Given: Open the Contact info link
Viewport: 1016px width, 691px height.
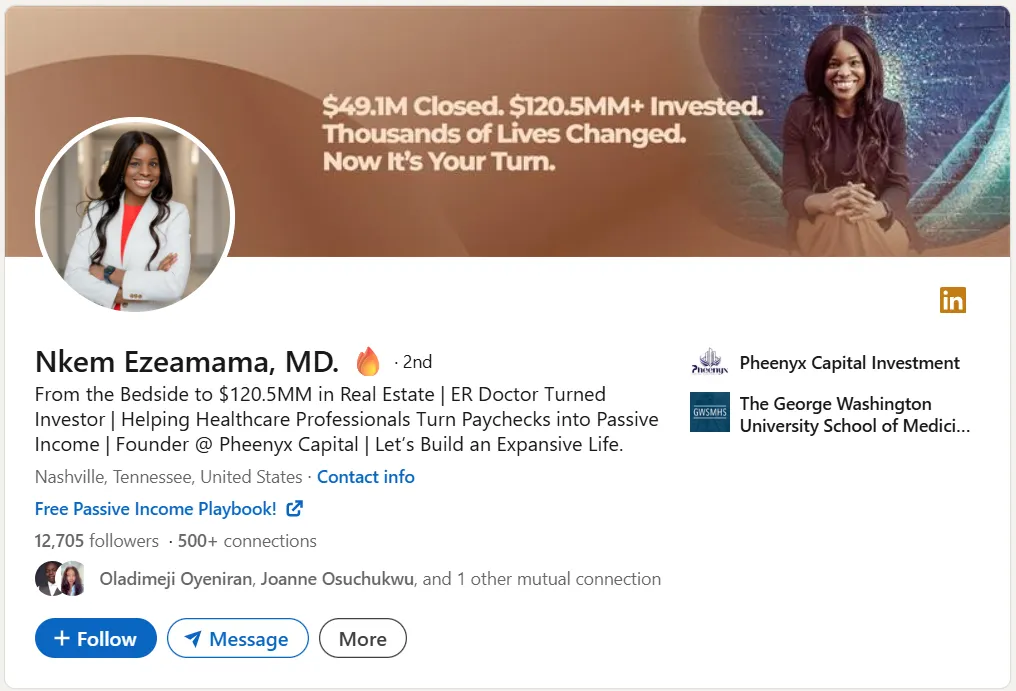Looking at the screenshot, I should tap(366, 477).
